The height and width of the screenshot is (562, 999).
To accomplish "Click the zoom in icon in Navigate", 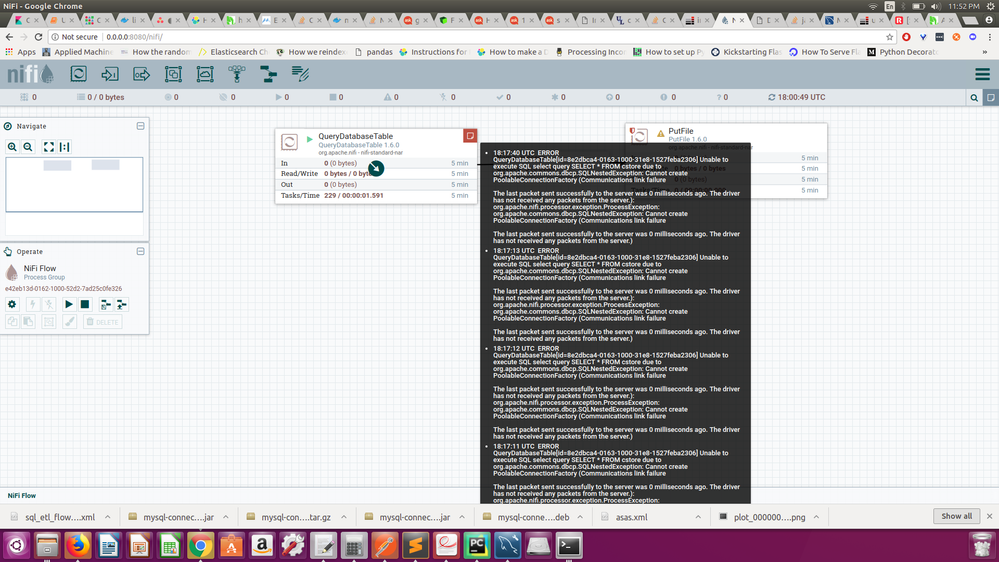I will (x=12, y=147).
